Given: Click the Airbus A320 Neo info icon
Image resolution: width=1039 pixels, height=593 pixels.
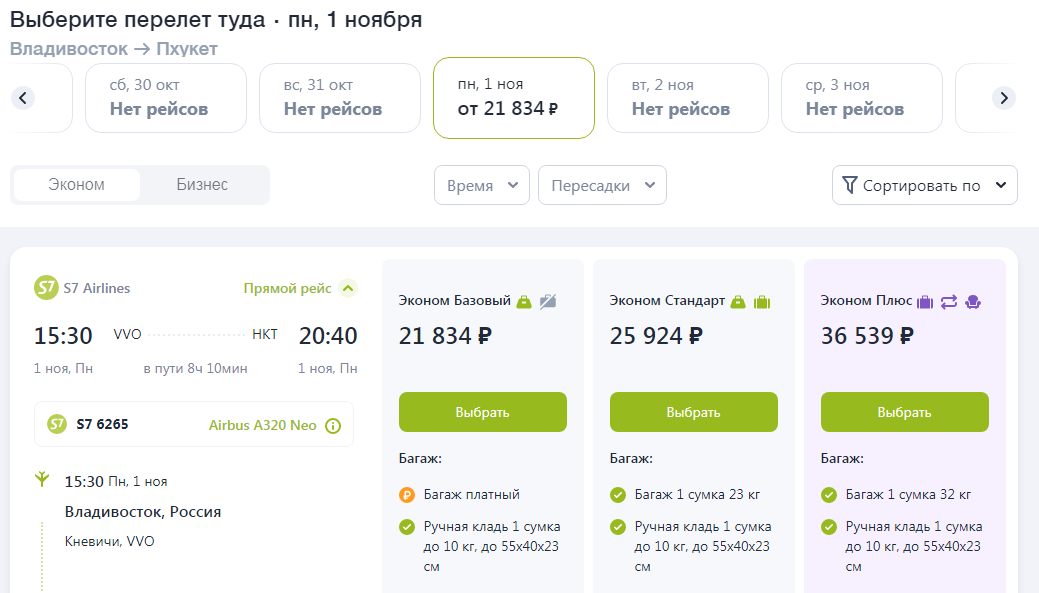Looking at the screenshot, I should [x=333, y=426].
